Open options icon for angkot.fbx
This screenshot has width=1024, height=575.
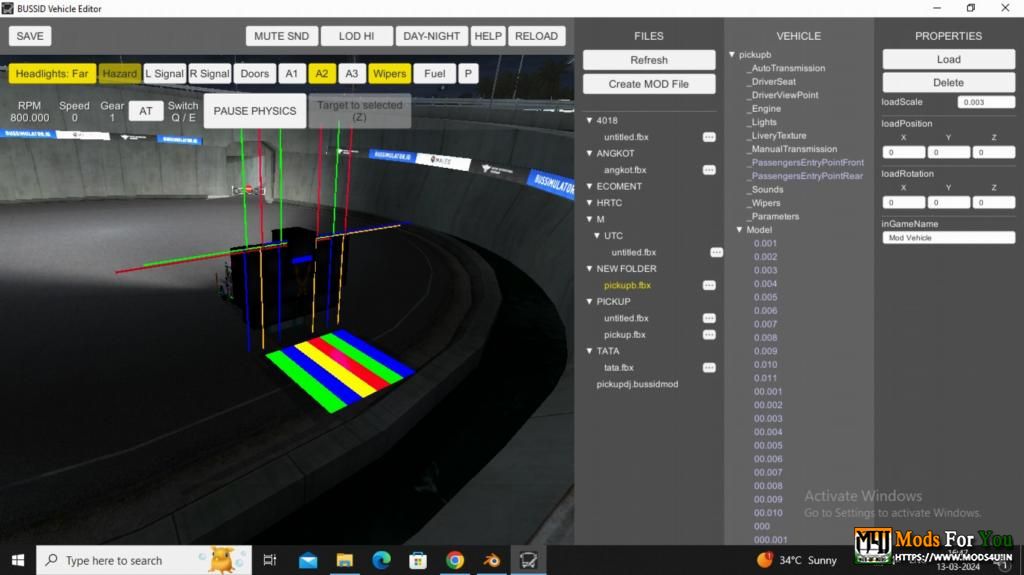click(709, 170)
